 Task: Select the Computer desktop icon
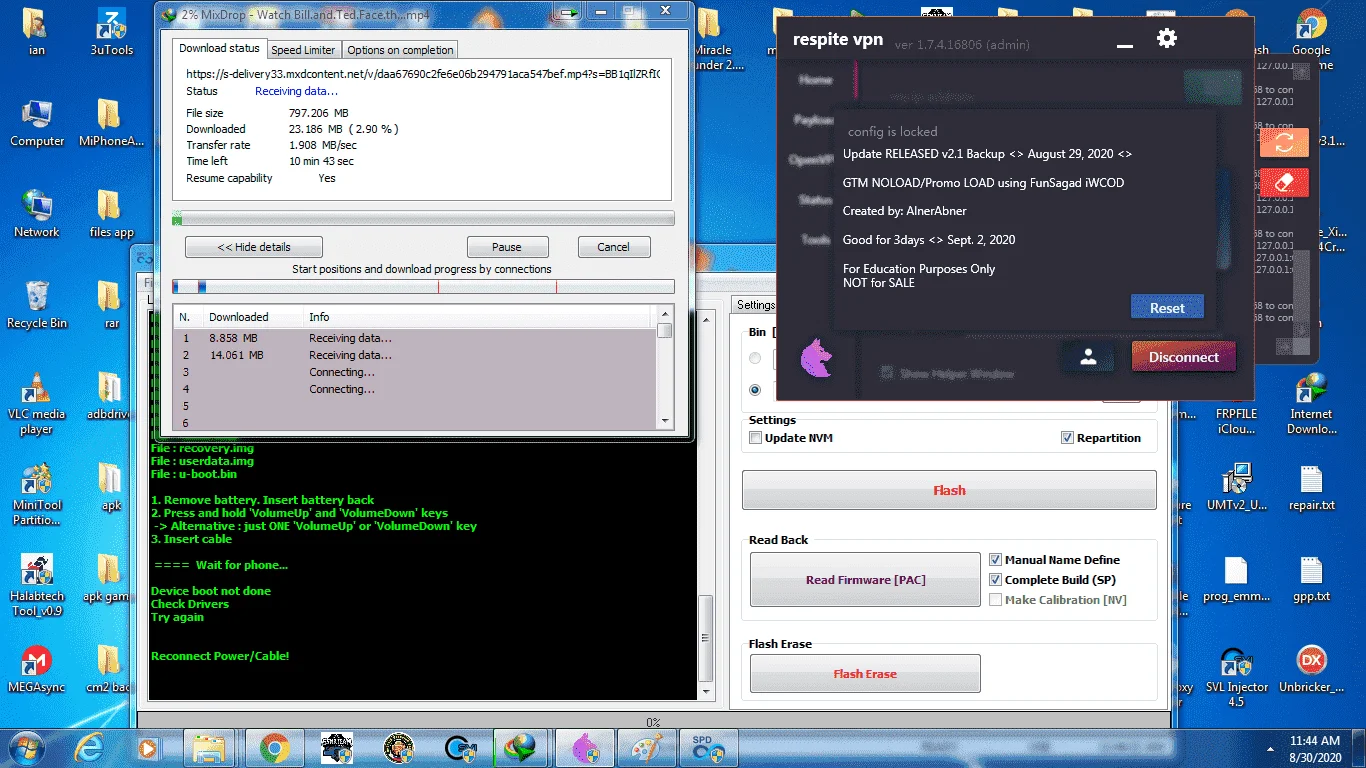click(x=37, y=123)
